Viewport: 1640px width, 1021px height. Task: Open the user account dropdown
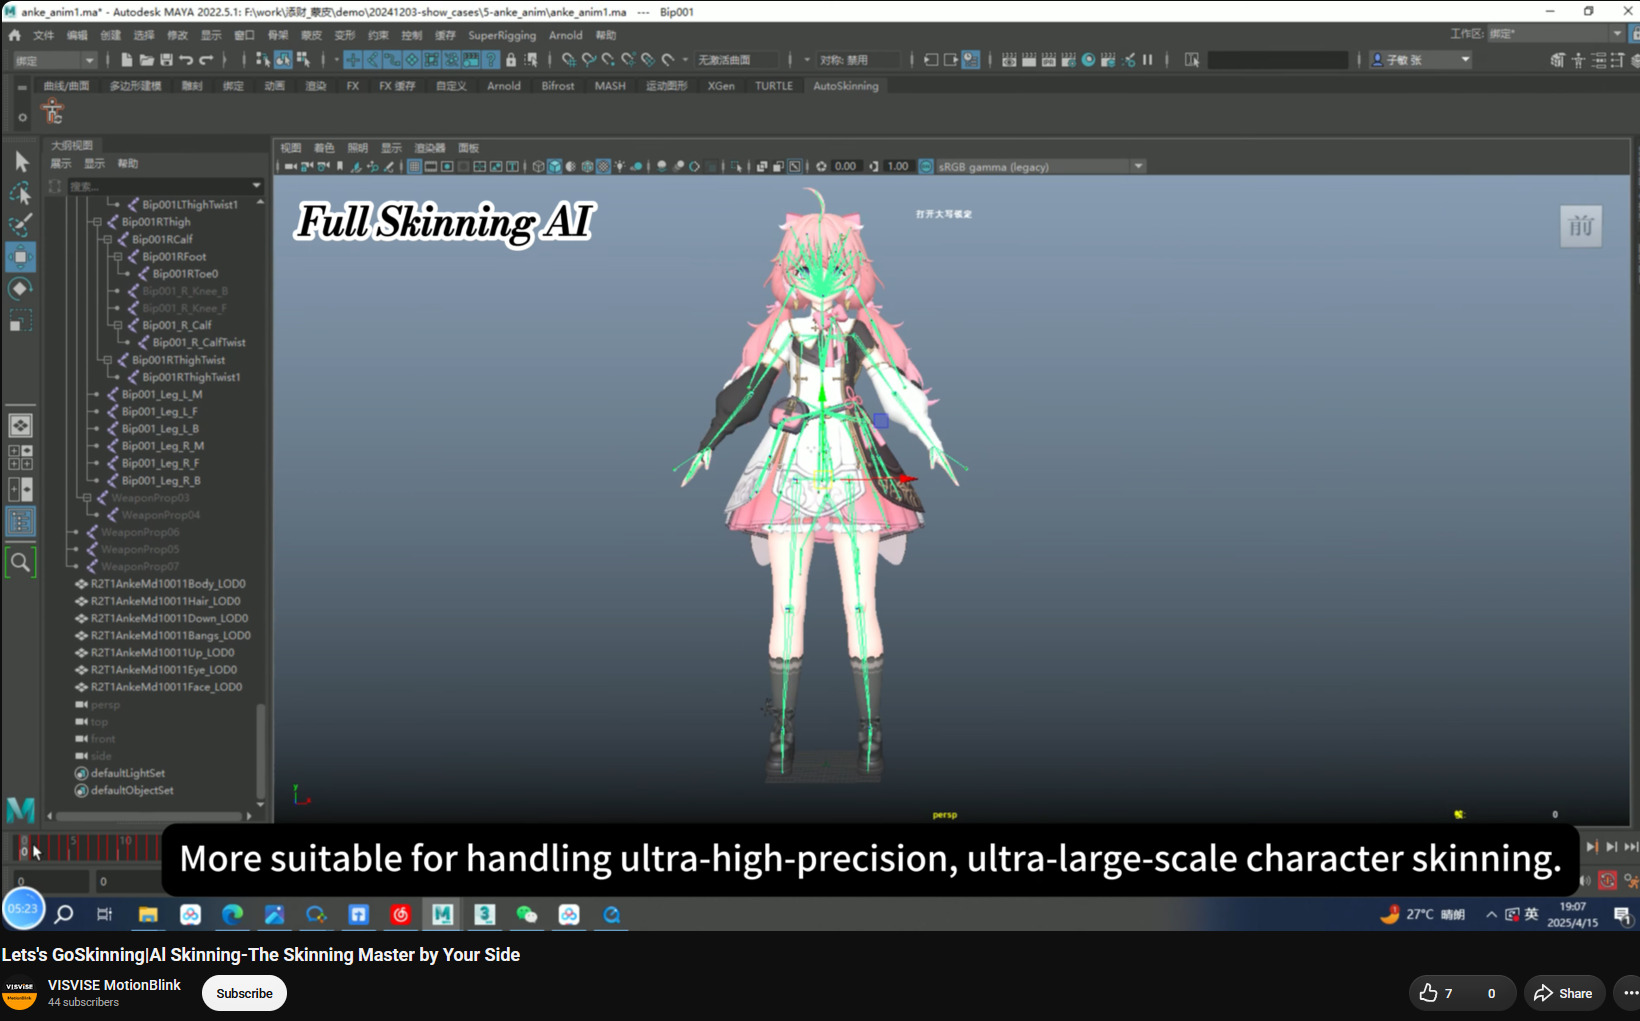[1421, 60]
